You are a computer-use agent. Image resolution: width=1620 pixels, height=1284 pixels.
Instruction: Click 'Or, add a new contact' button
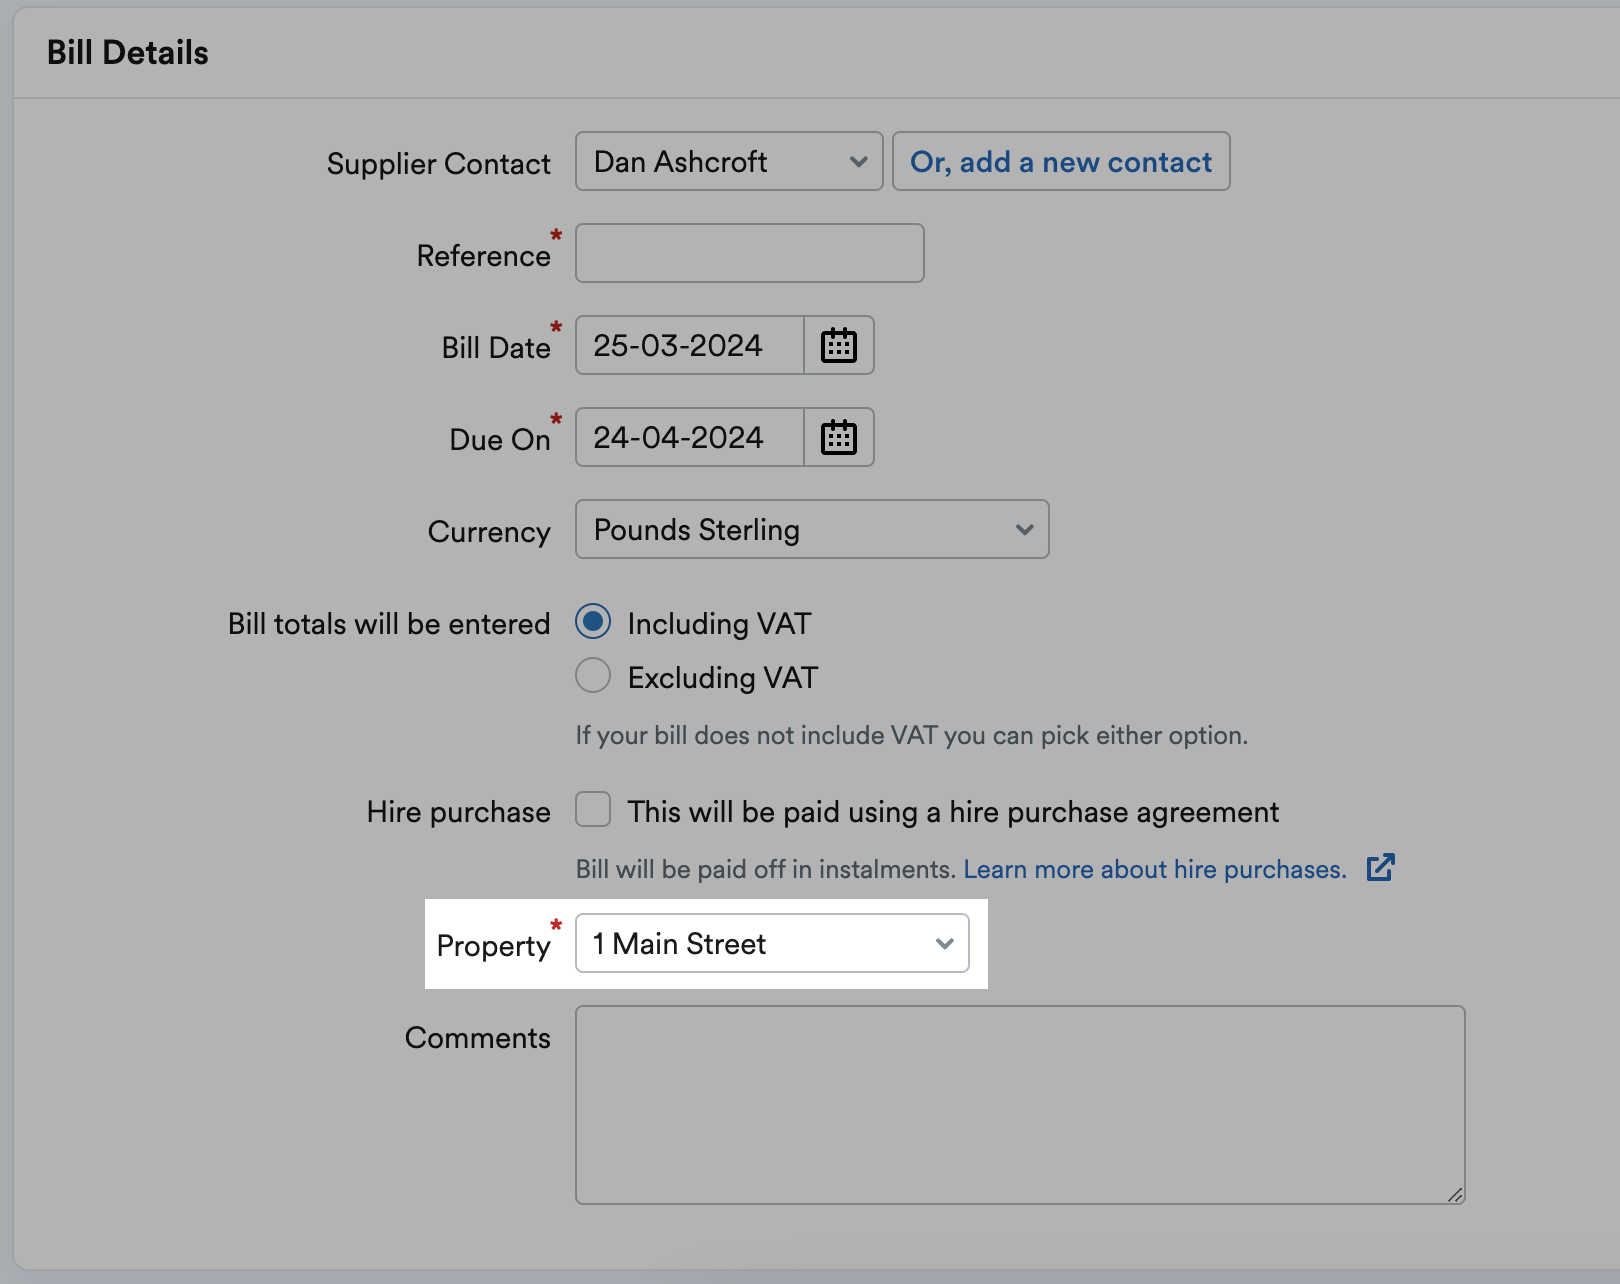[x=1061, y=161]
